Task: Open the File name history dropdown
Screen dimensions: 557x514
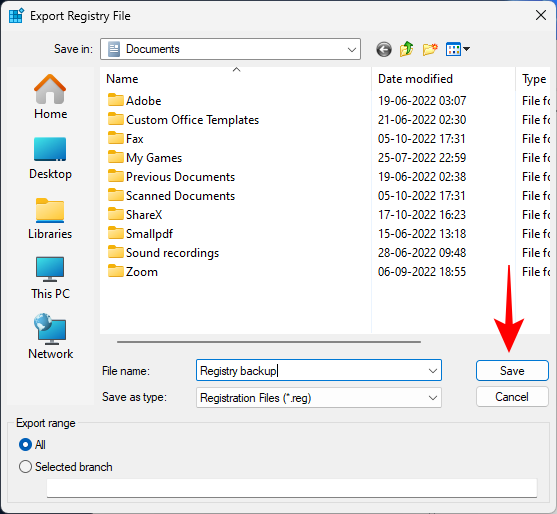Action: click(x=433, y=371)
